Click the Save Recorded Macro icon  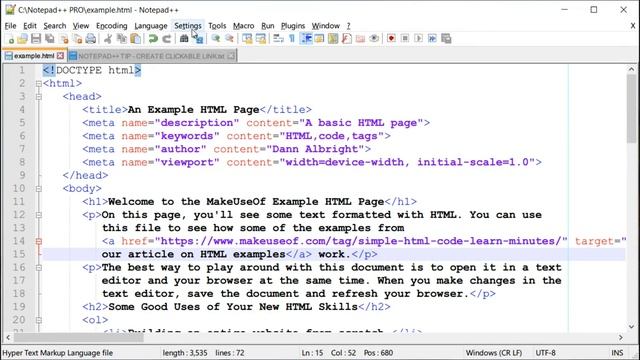446,39
